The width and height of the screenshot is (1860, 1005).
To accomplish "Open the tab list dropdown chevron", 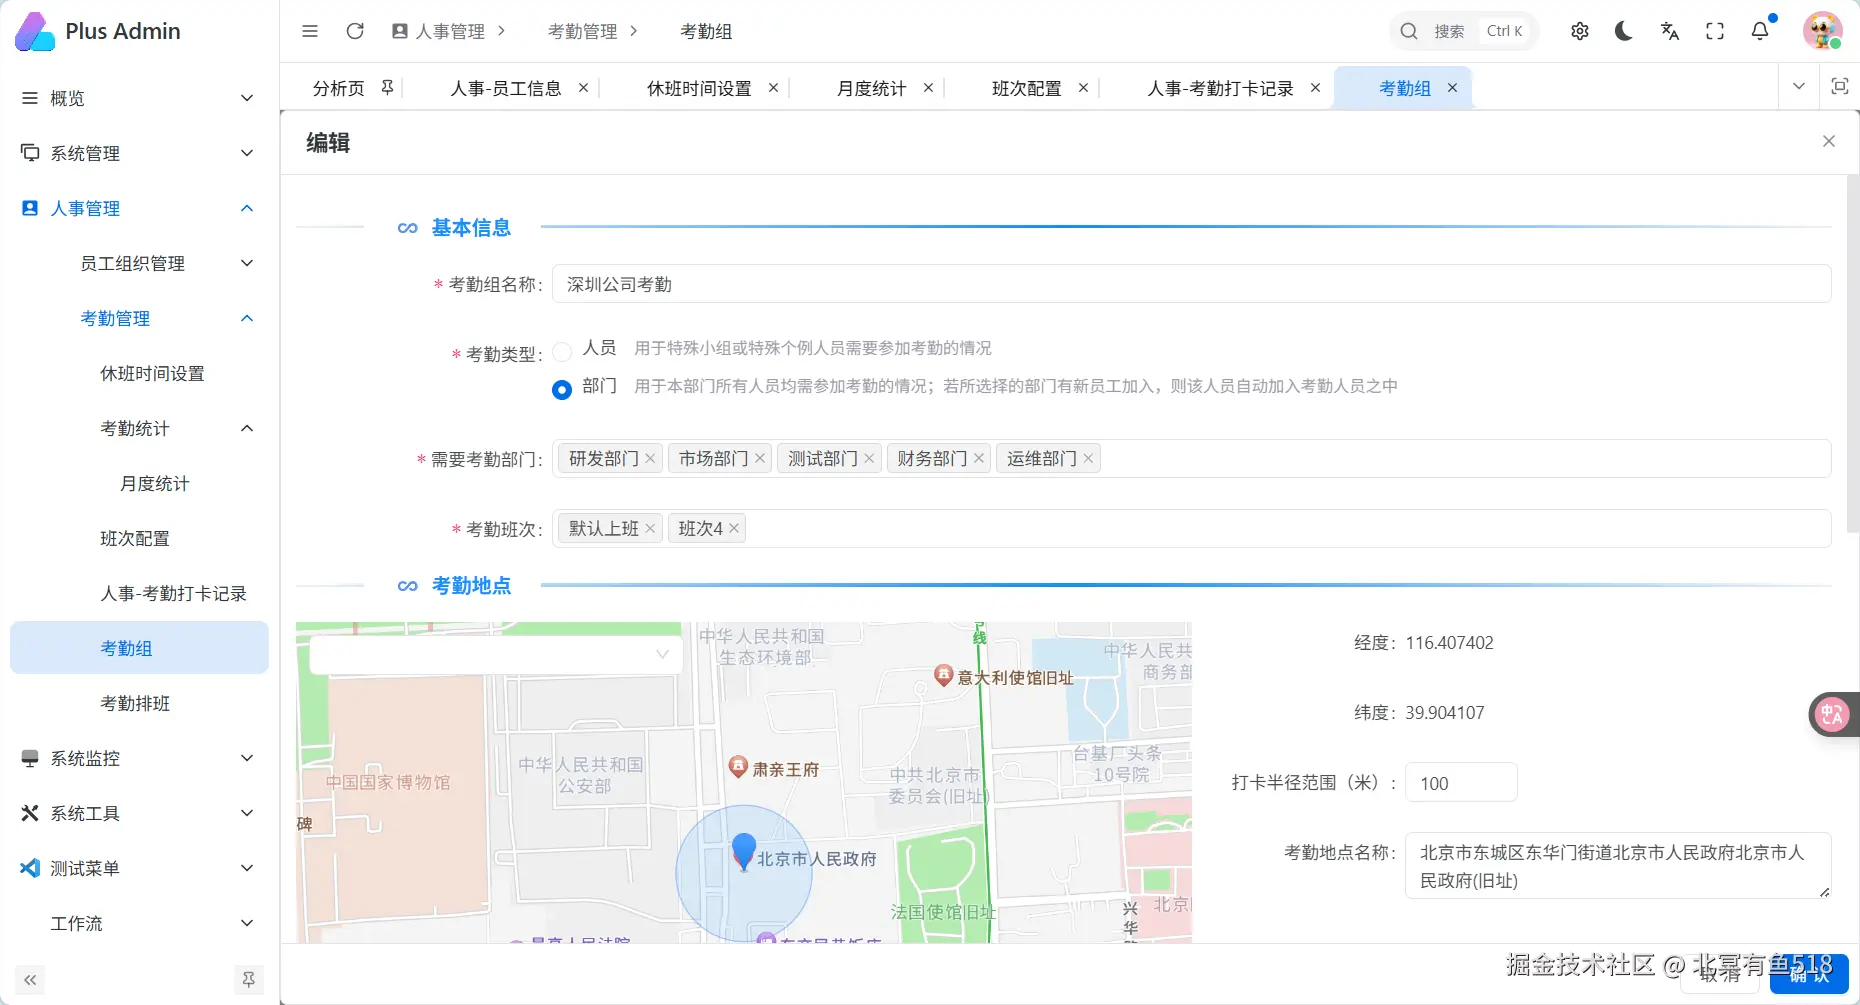I will coord(1799,87).
